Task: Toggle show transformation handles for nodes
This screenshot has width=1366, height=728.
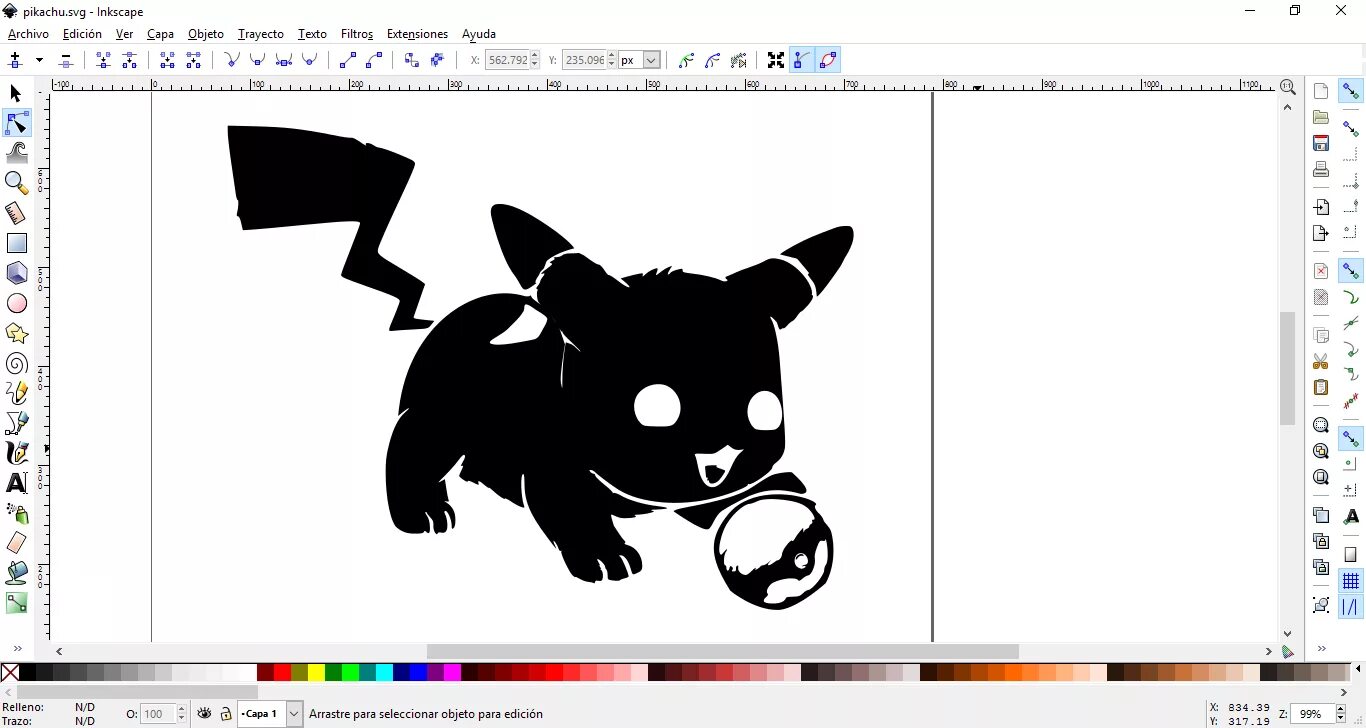Action: coord(776,60)
